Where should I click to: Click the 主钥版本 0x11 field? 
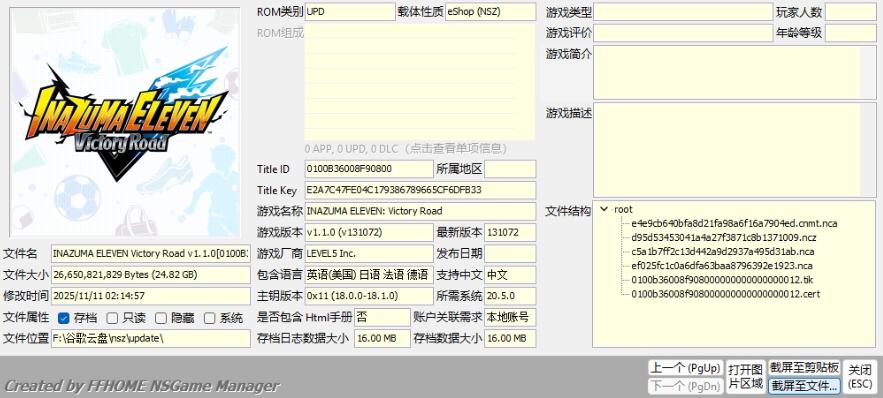click(369, 296)
